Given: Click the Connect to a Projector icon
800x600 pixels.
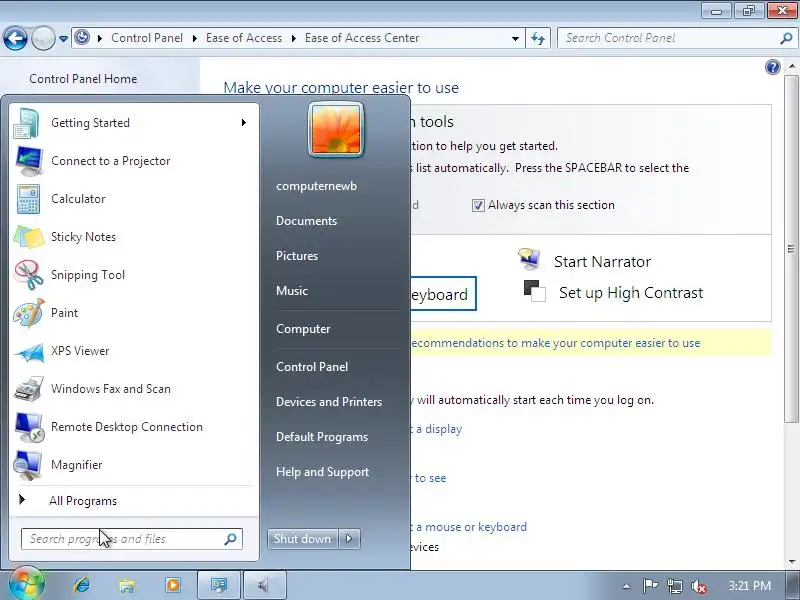Looking at the screenshot, I should [29, 161].
